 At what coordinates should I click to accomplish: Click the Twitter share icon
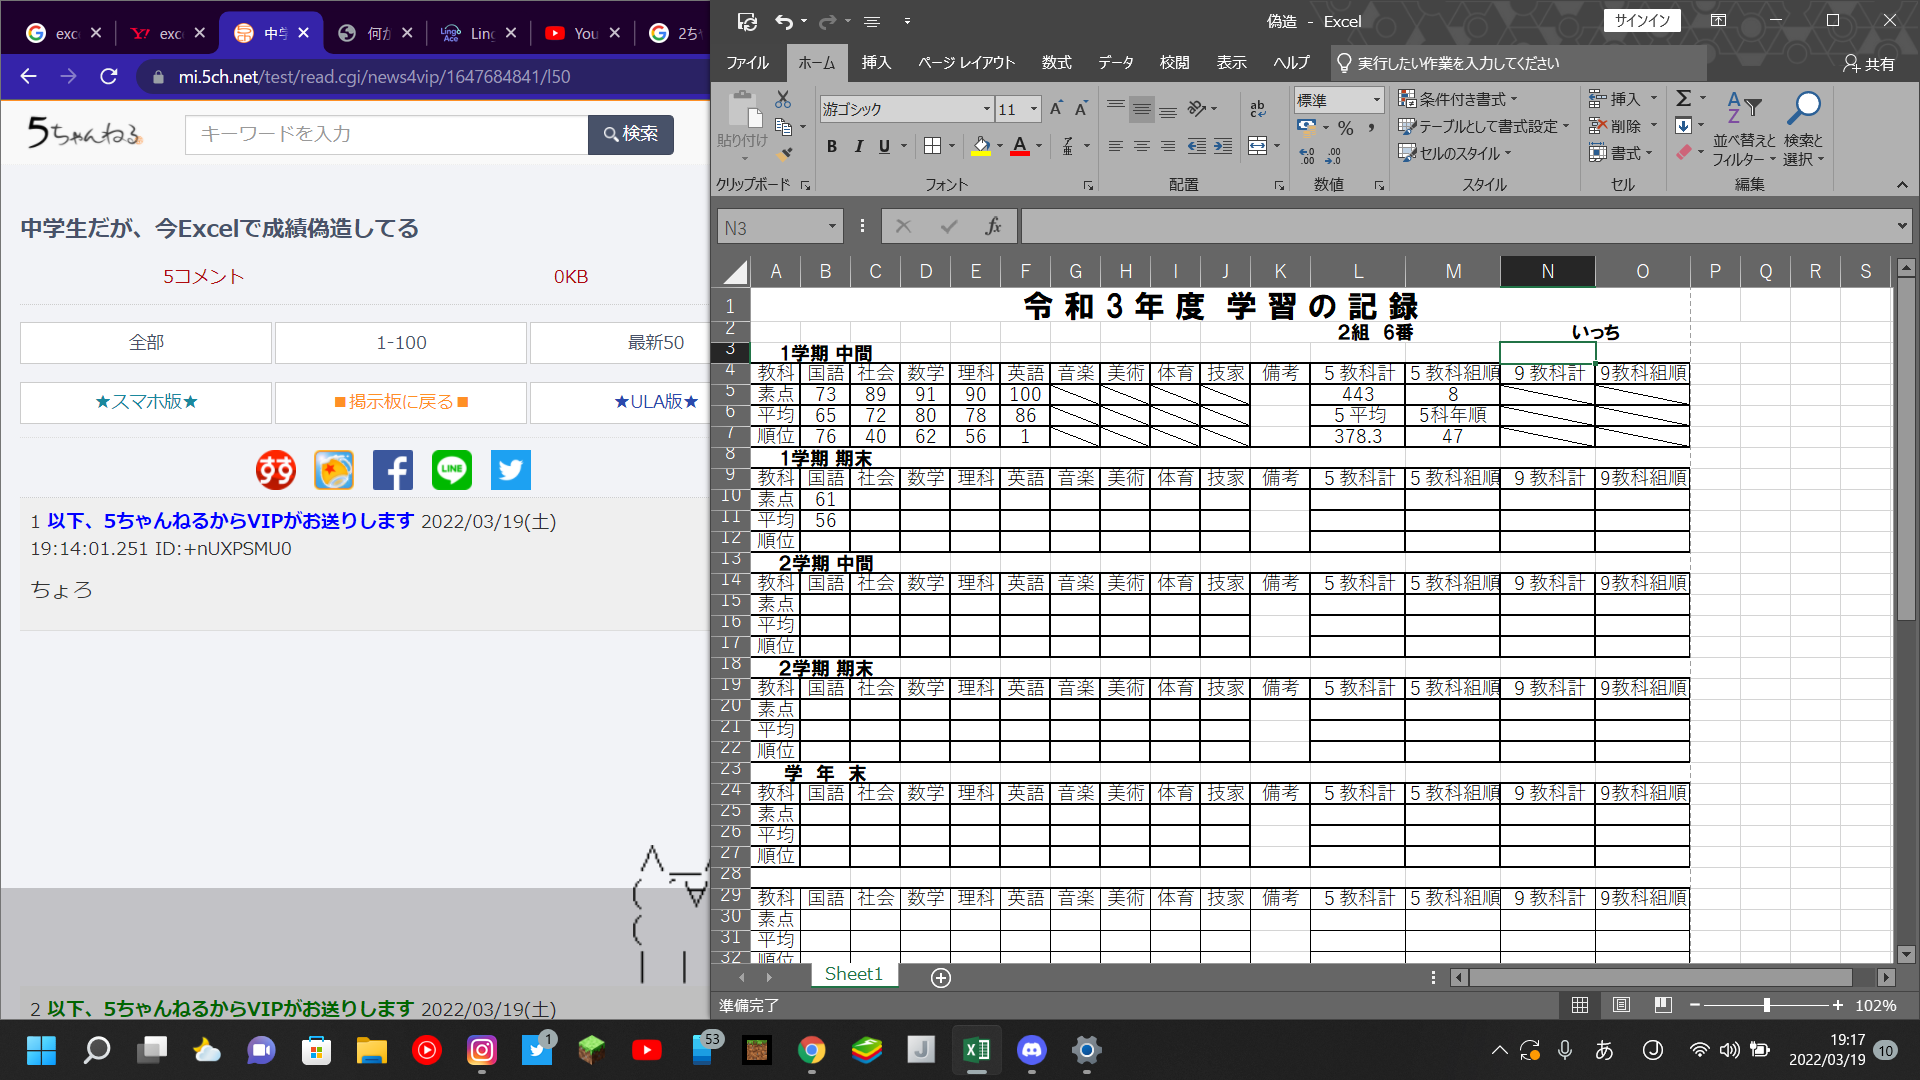click(x=510, y=470)
